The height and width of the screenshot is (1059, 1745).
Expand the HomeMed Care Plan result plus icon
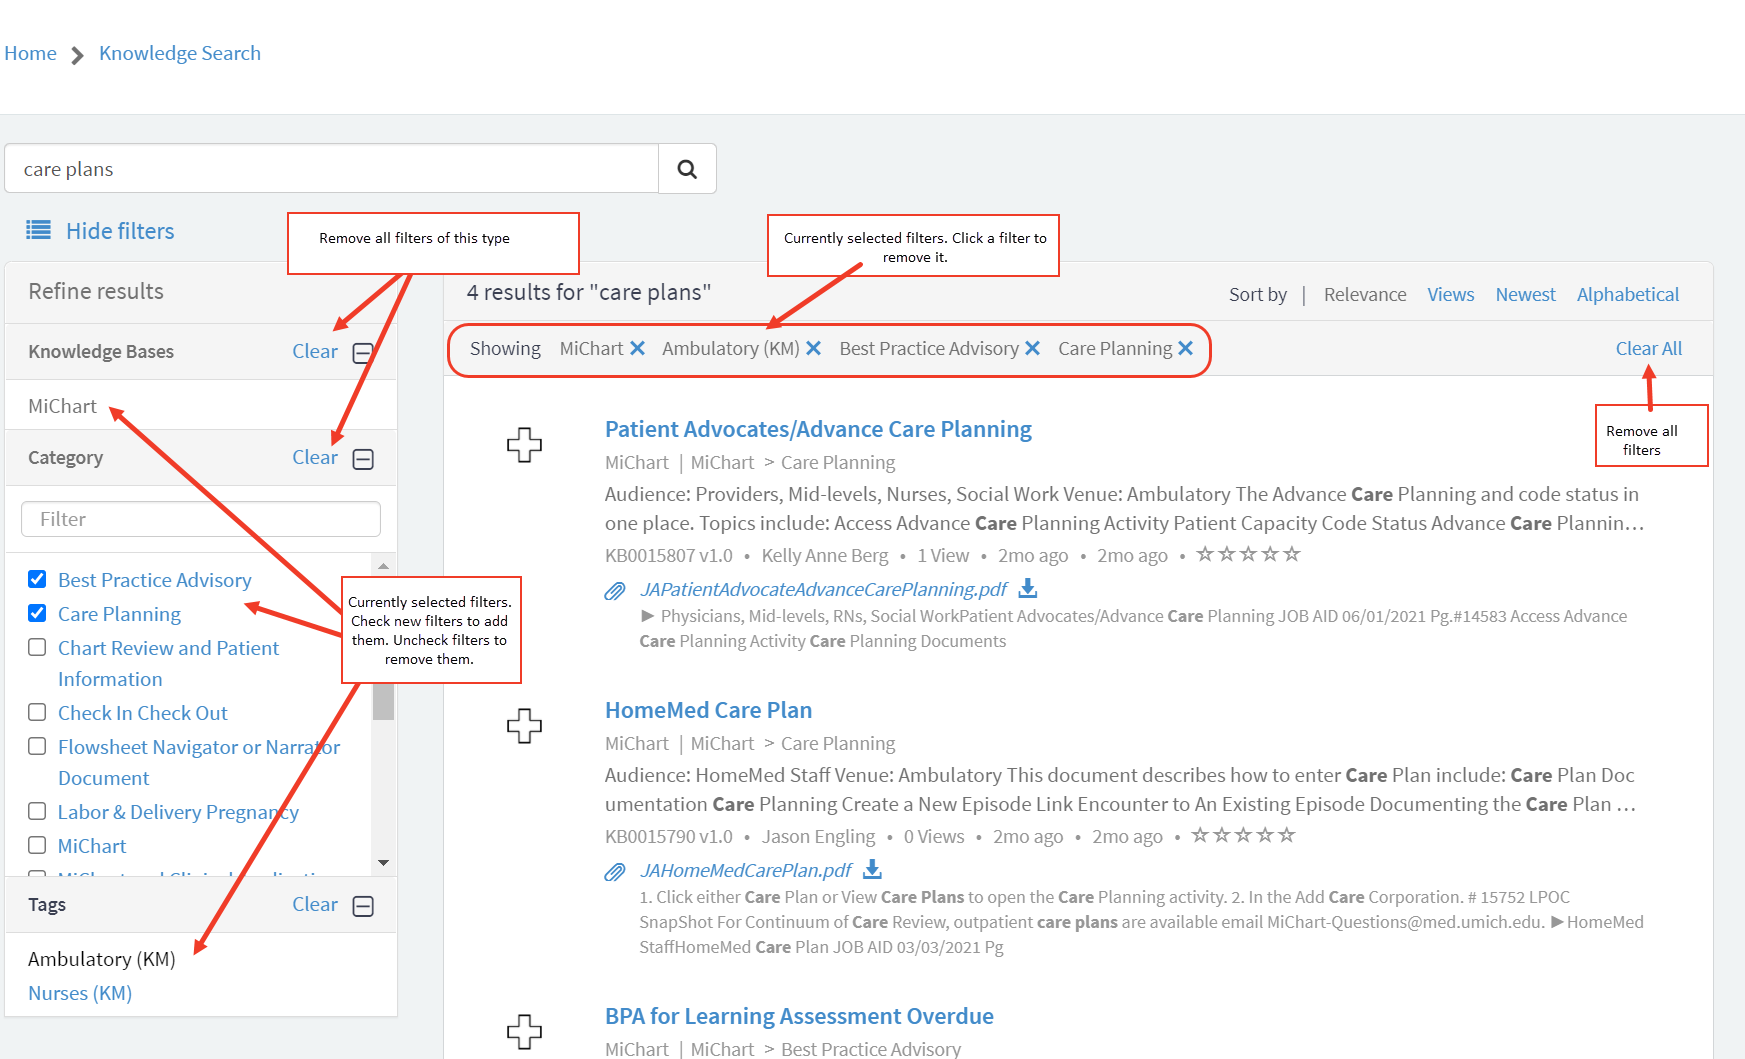[524, 725]
